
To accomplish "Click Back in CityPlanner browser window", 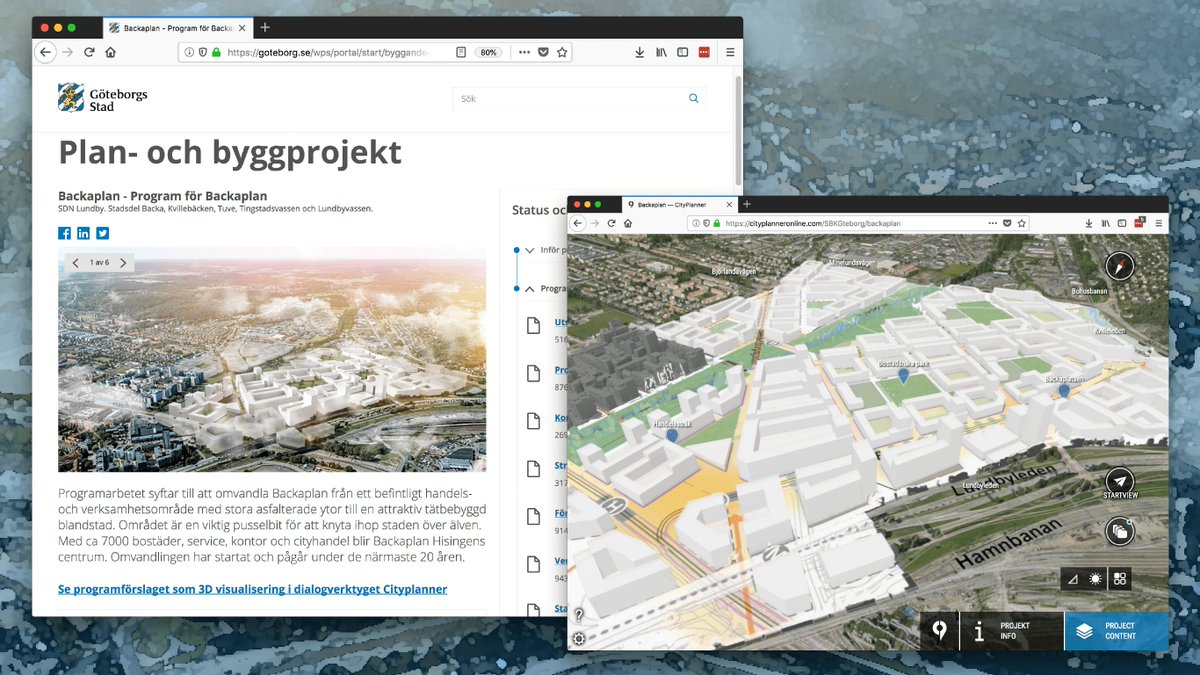I will pyautogui.click(x=578, y=223).
